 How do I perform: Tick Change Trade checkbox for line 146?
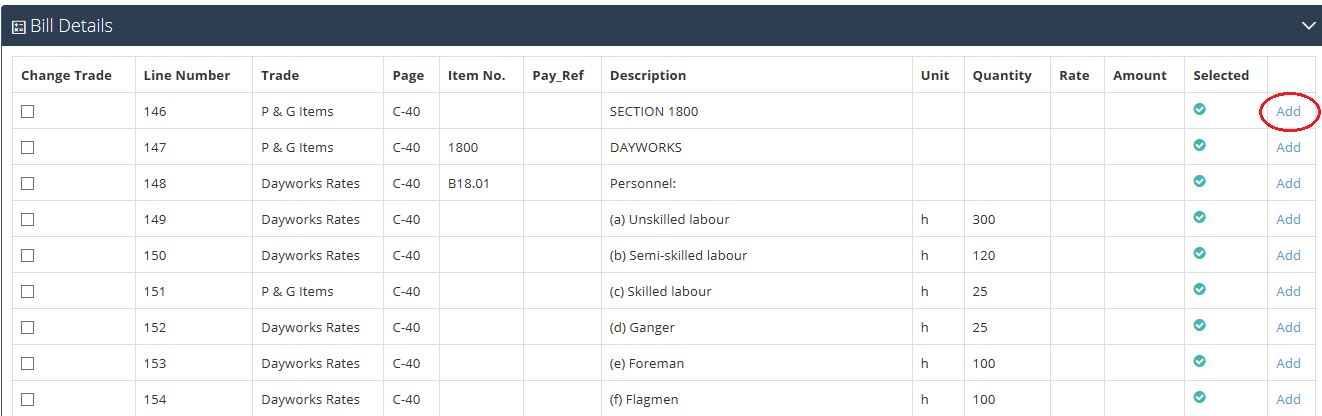28,112
